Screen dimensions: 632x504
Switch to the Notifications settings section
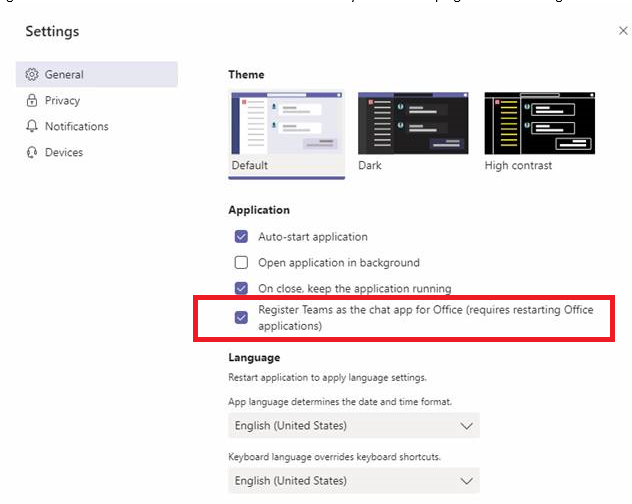pyautogui.click(x=97, y=126)
